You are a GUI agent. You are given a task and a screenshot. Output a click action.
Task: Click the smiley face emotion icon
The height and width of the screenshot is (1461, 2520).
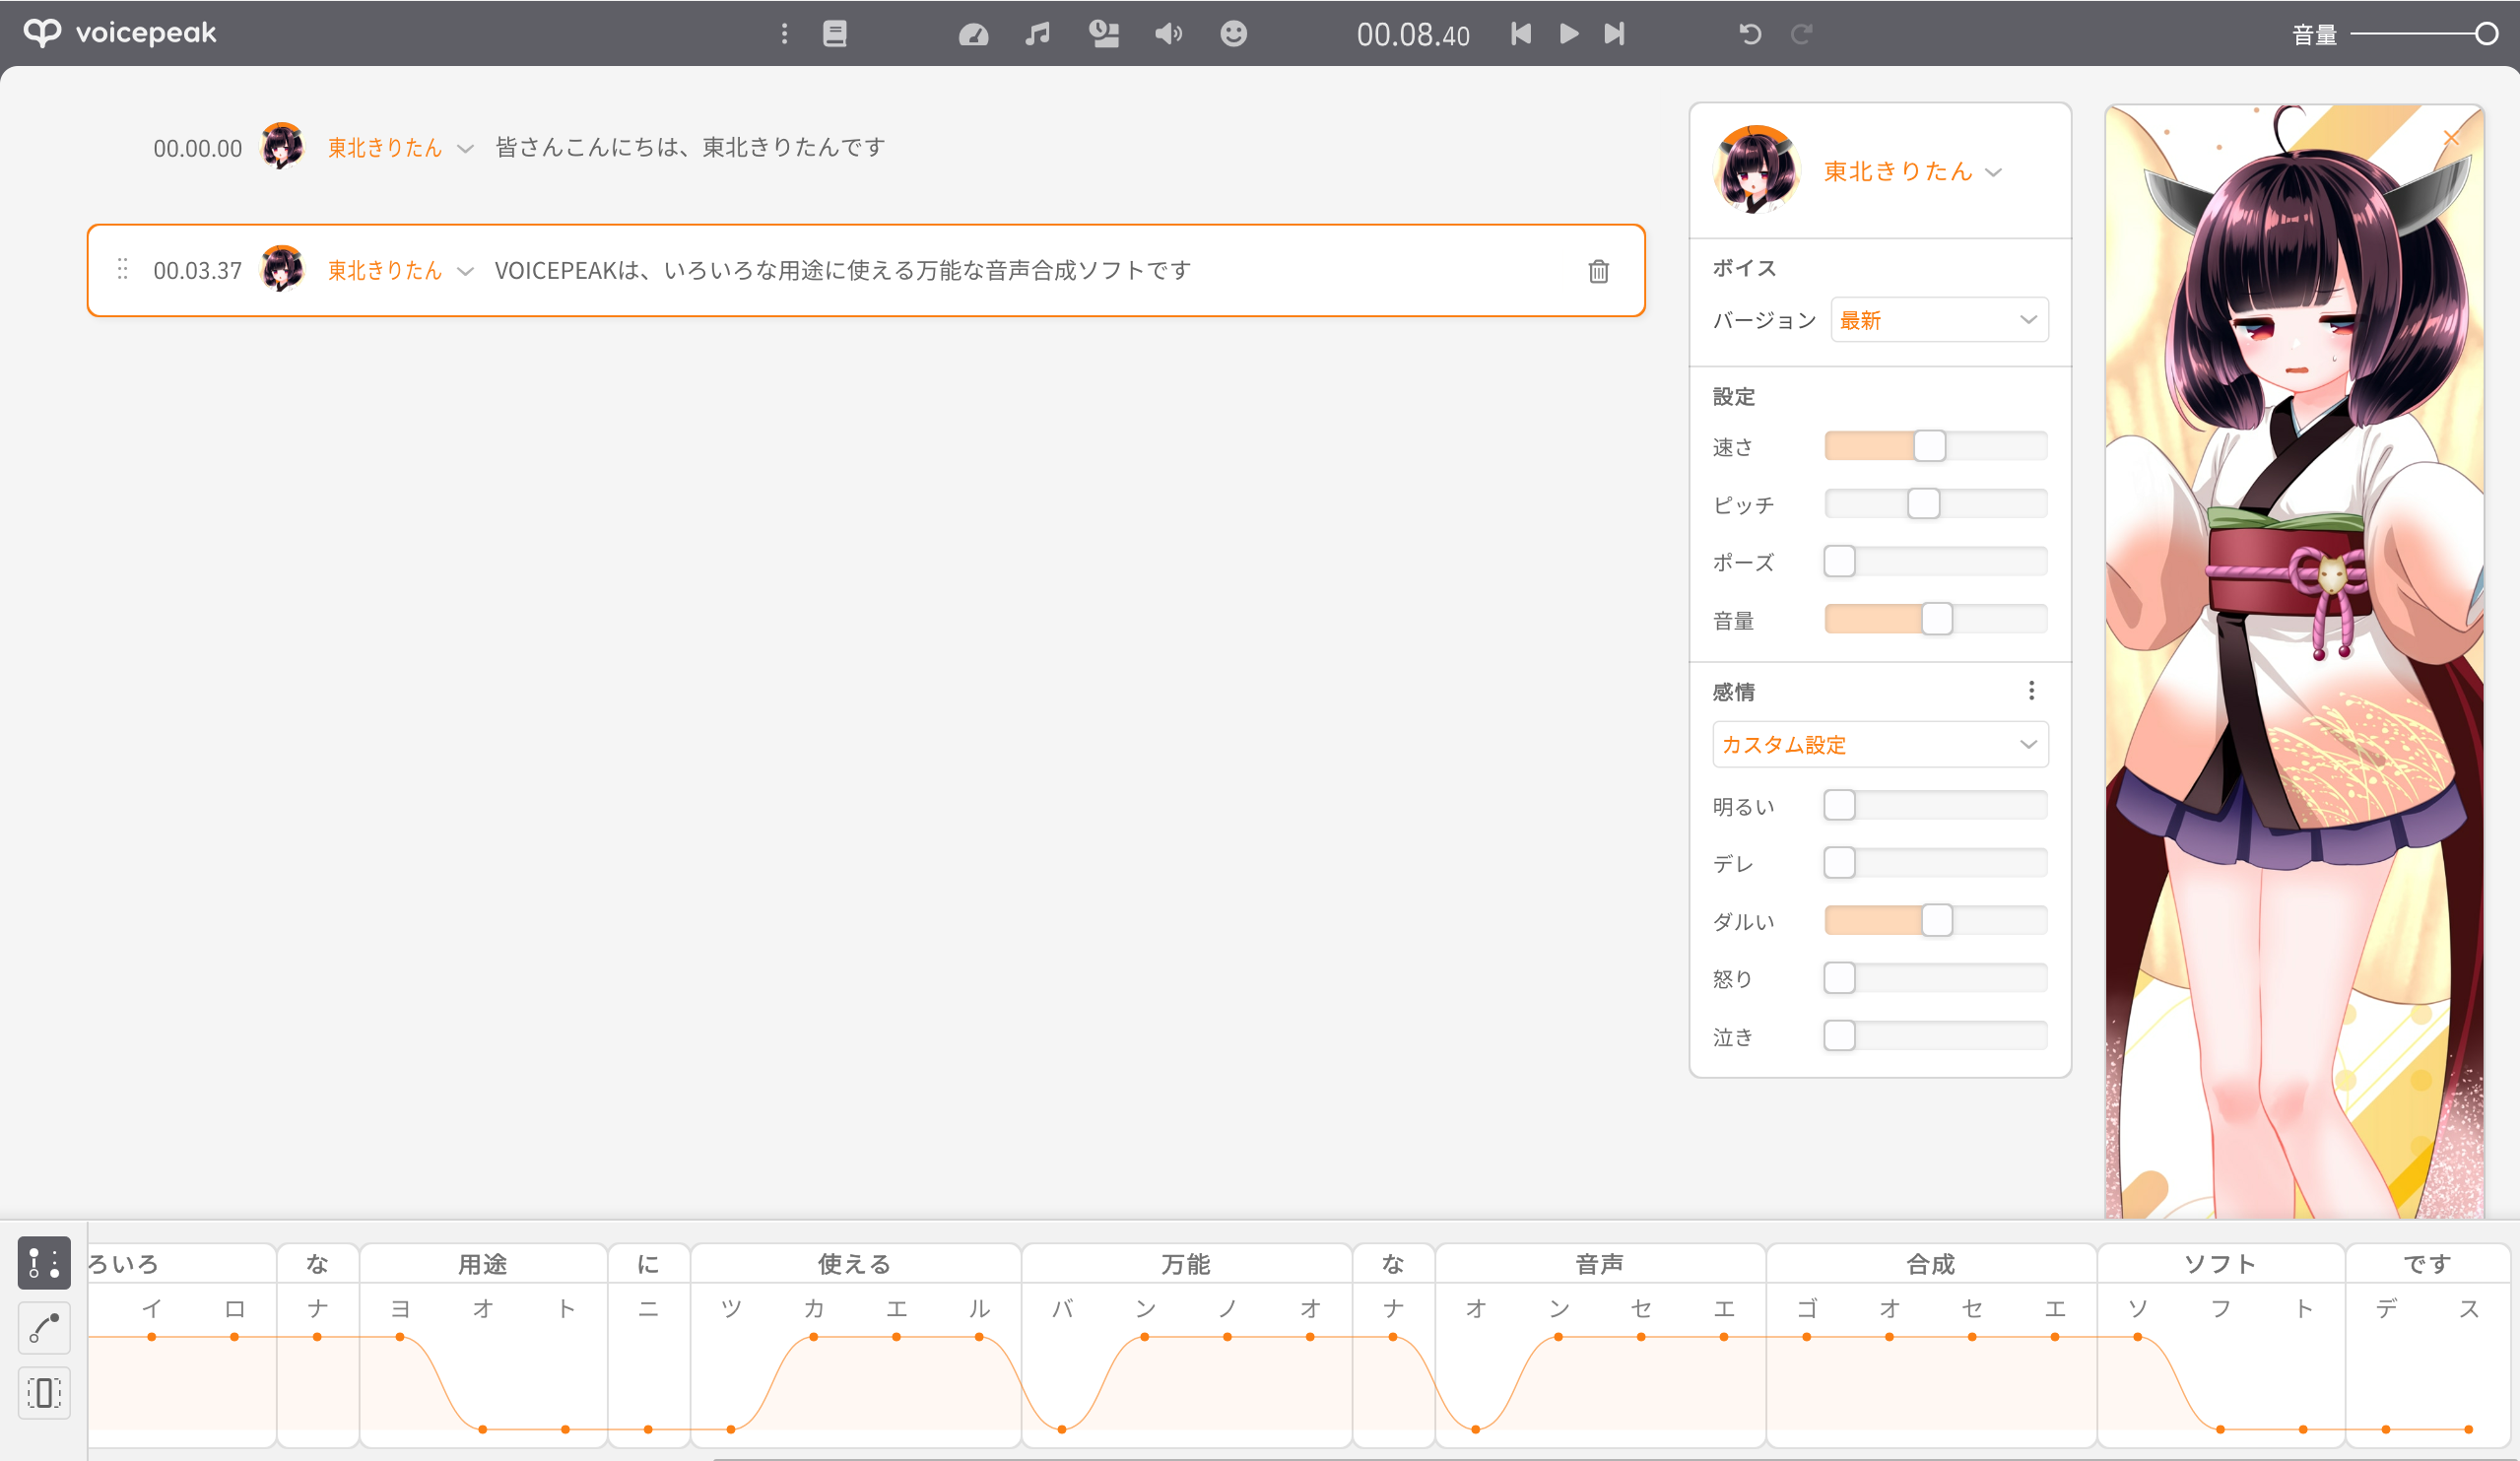click(x=1233, y=34)
